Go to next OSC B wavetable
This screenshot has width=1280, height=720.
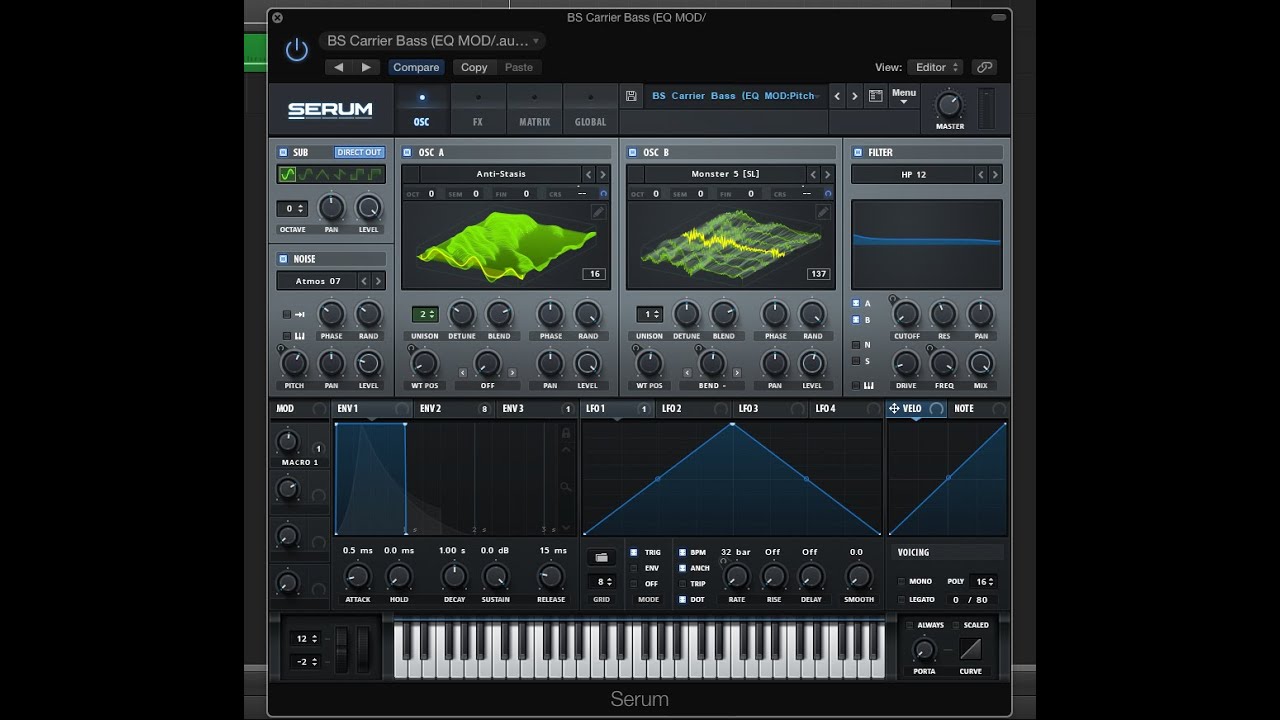coord(827,174)
